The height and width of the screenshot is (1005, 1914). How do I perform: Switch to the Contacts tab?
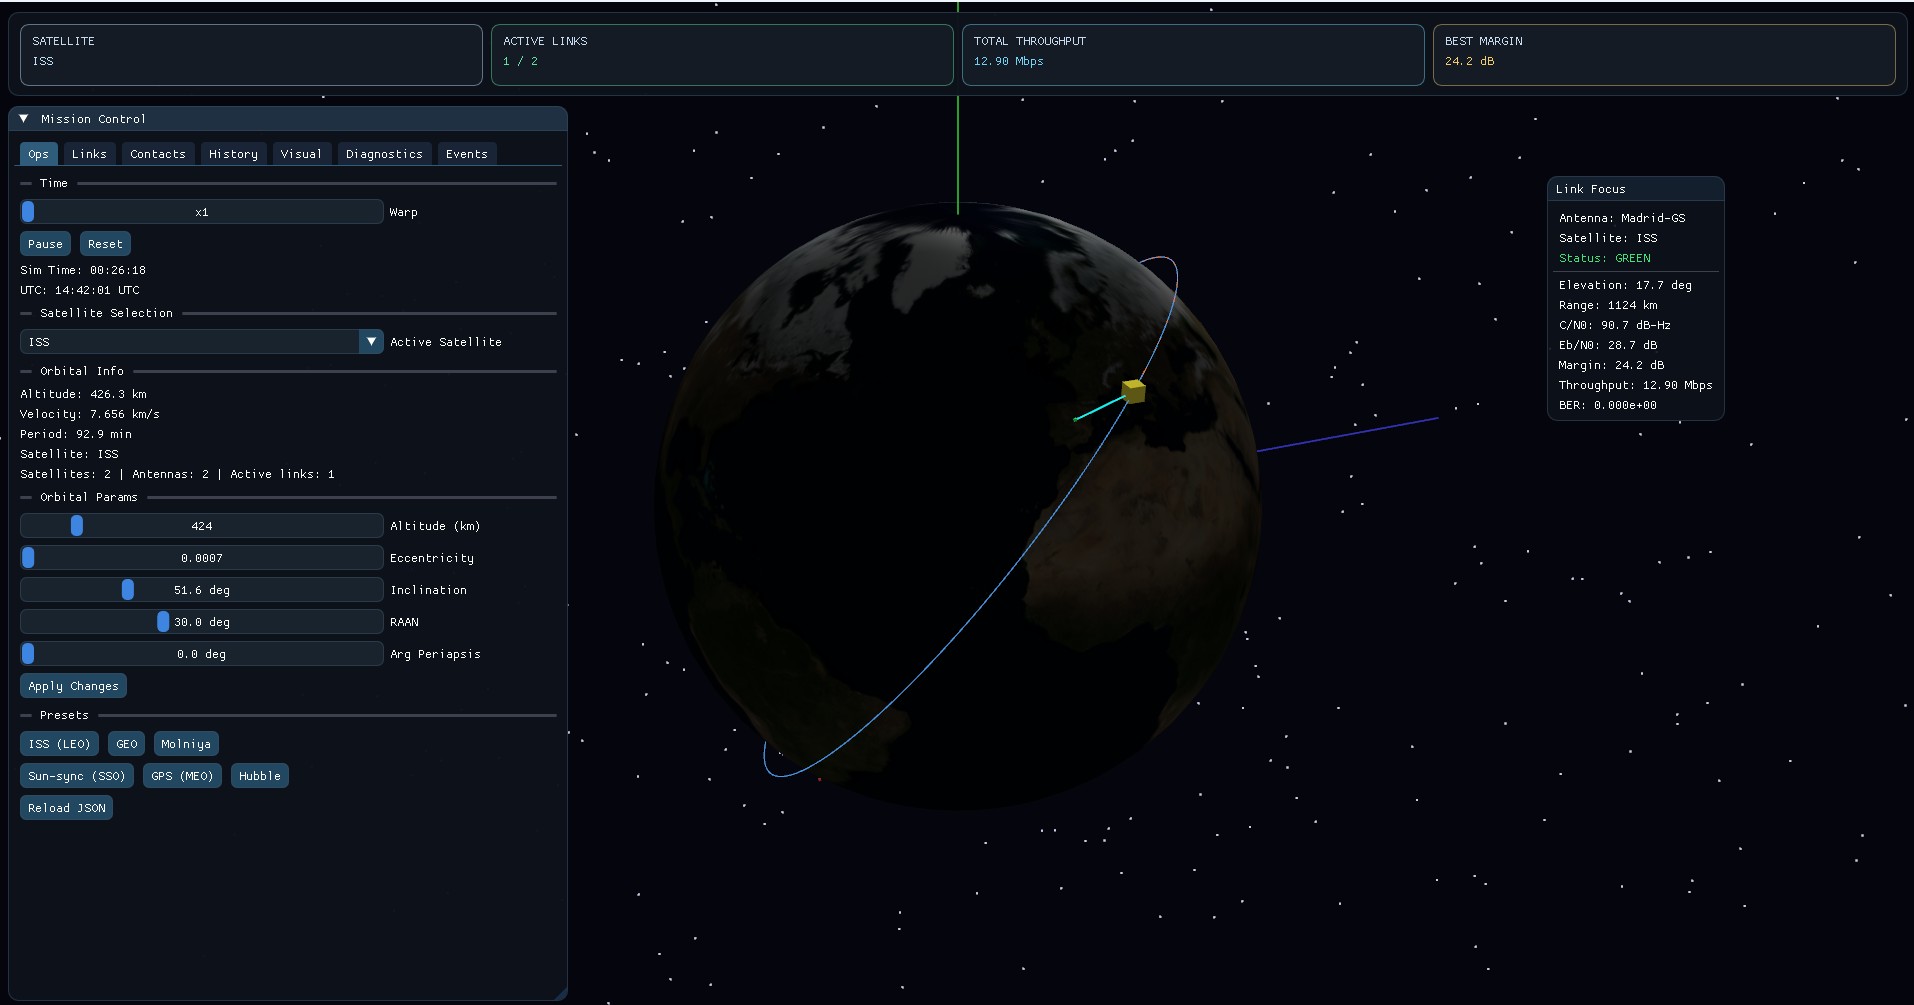[157, 153]
